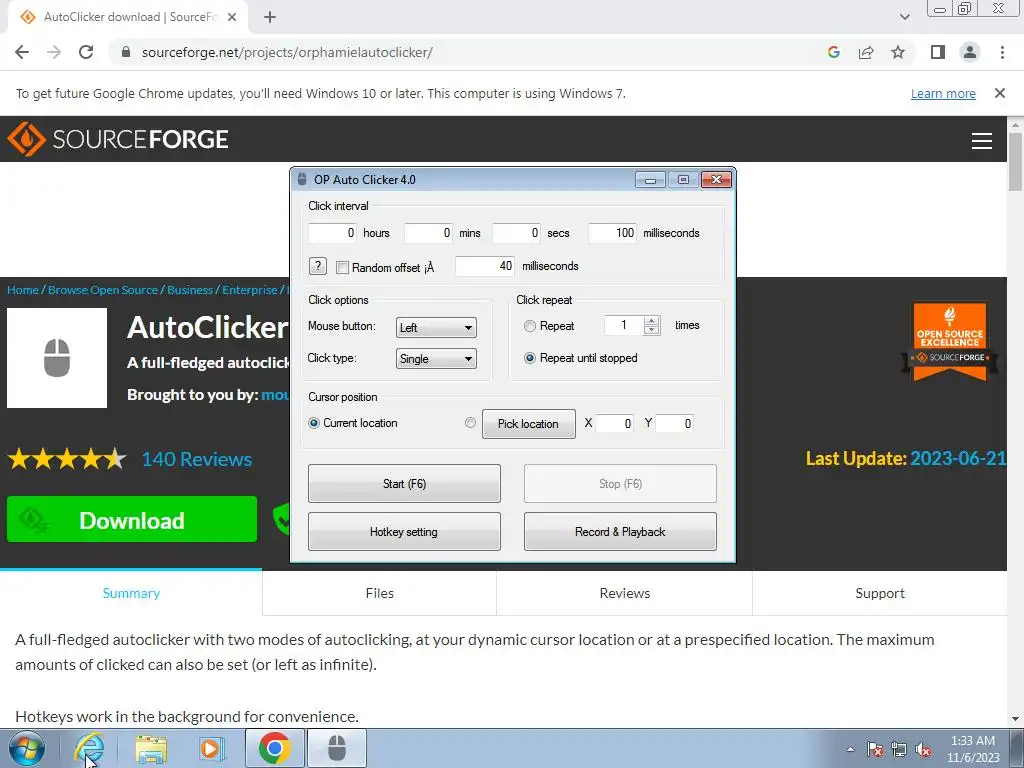This screenshot has height=768, width=1024.
Task: Click the Home breadcrumb link
Action: tap(23, 290)
